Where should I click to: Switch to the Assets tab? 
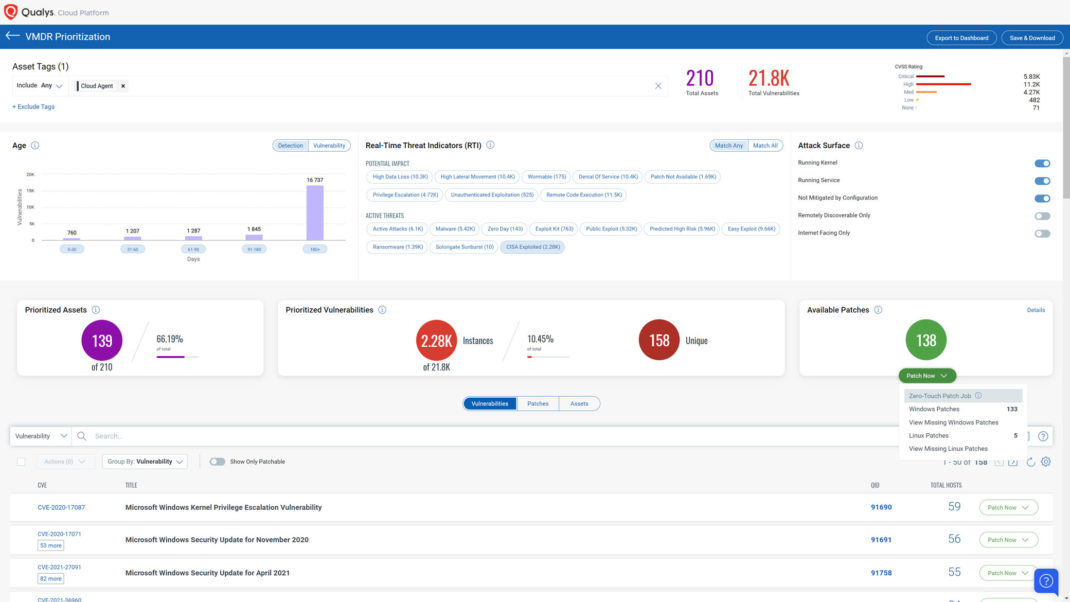pyautogui.click(x=579, y=404)
